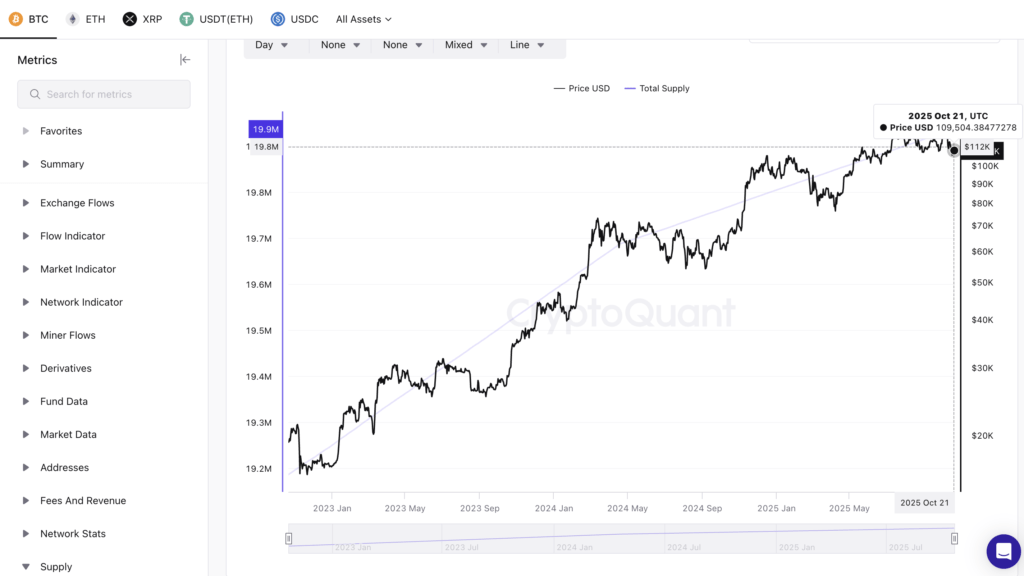The width and height of the screenshot is (1024, 576).
Task: Toggle Price USD series in legend
Action: (582, 88)
